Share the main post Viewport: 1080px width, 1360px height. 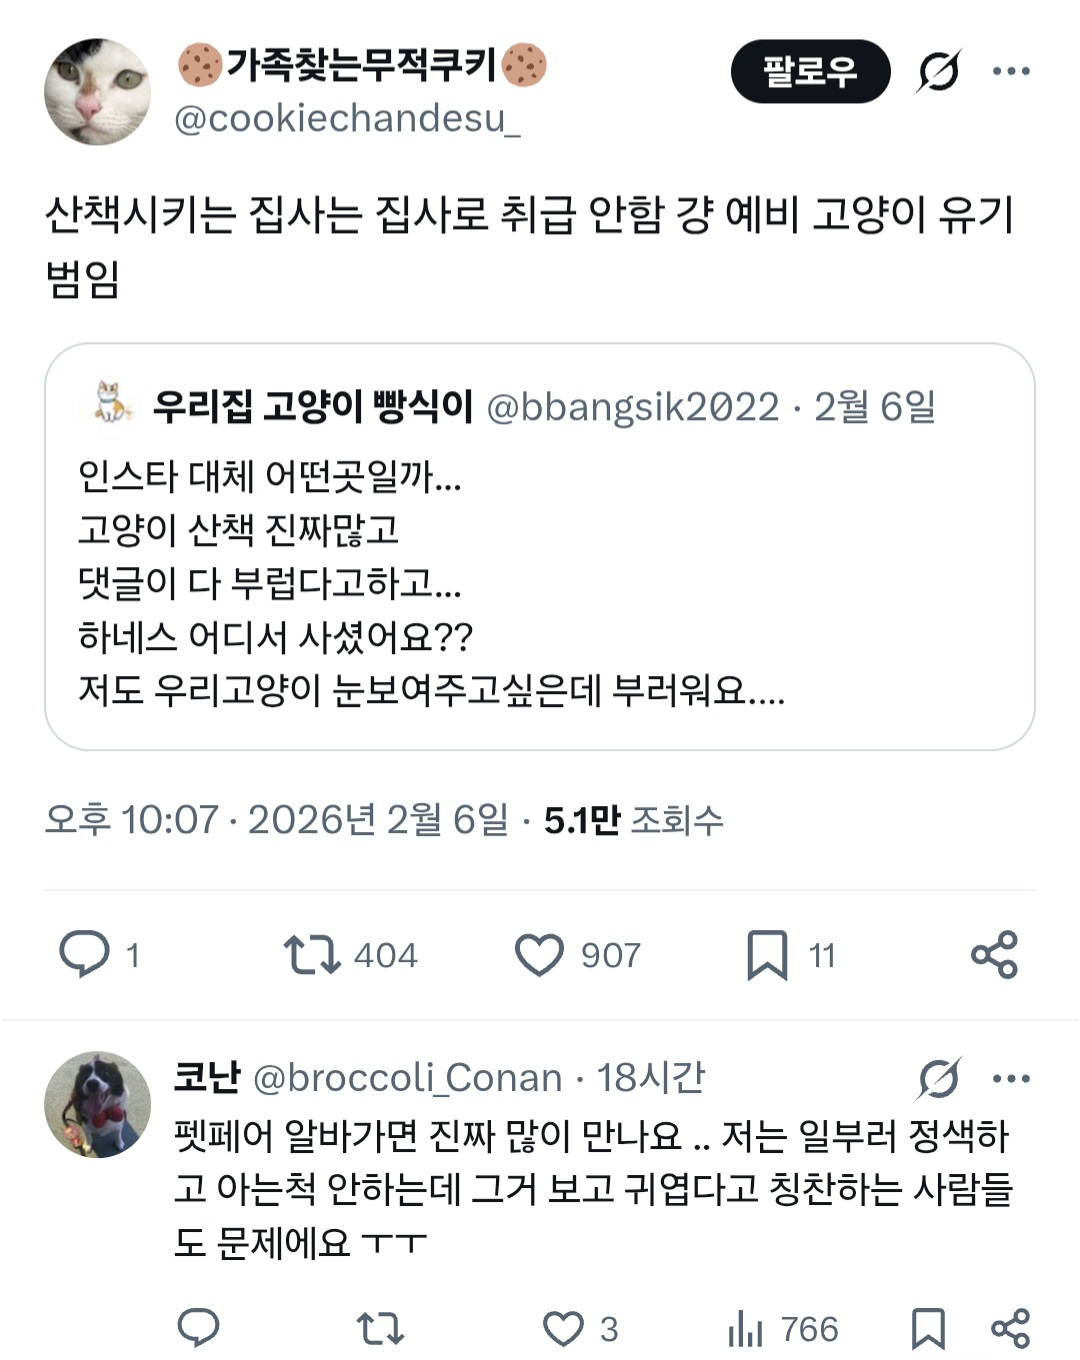tap(994, 954)
